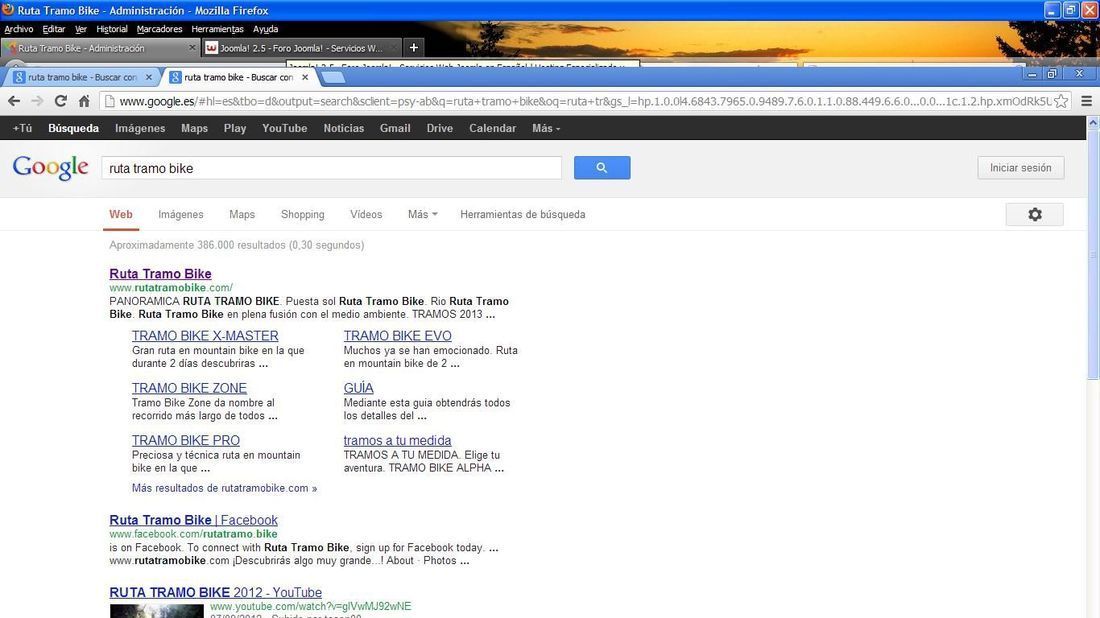Open Gmail in the black Google bar
Screen dimensions: 1100x618
click(x=395, y=128)
